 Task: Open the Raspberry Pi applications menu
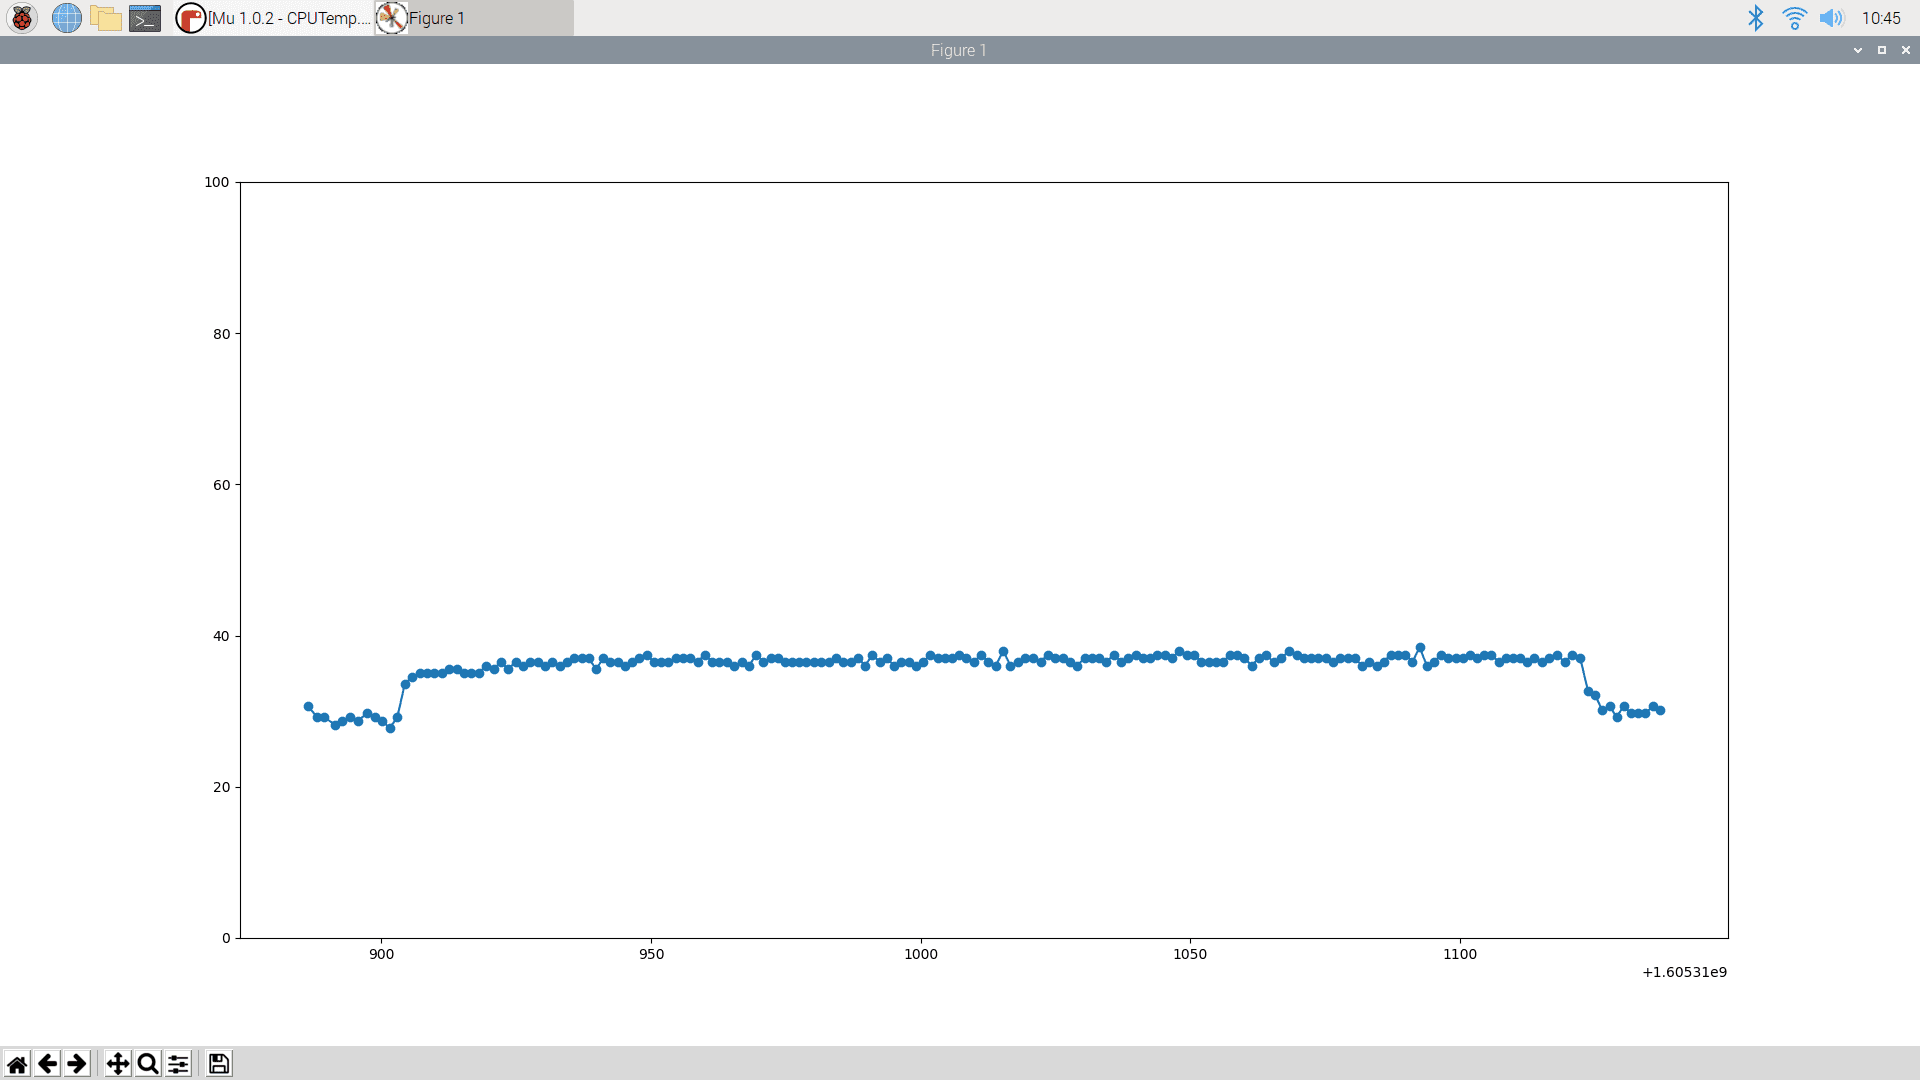click(x=22, y=18)
